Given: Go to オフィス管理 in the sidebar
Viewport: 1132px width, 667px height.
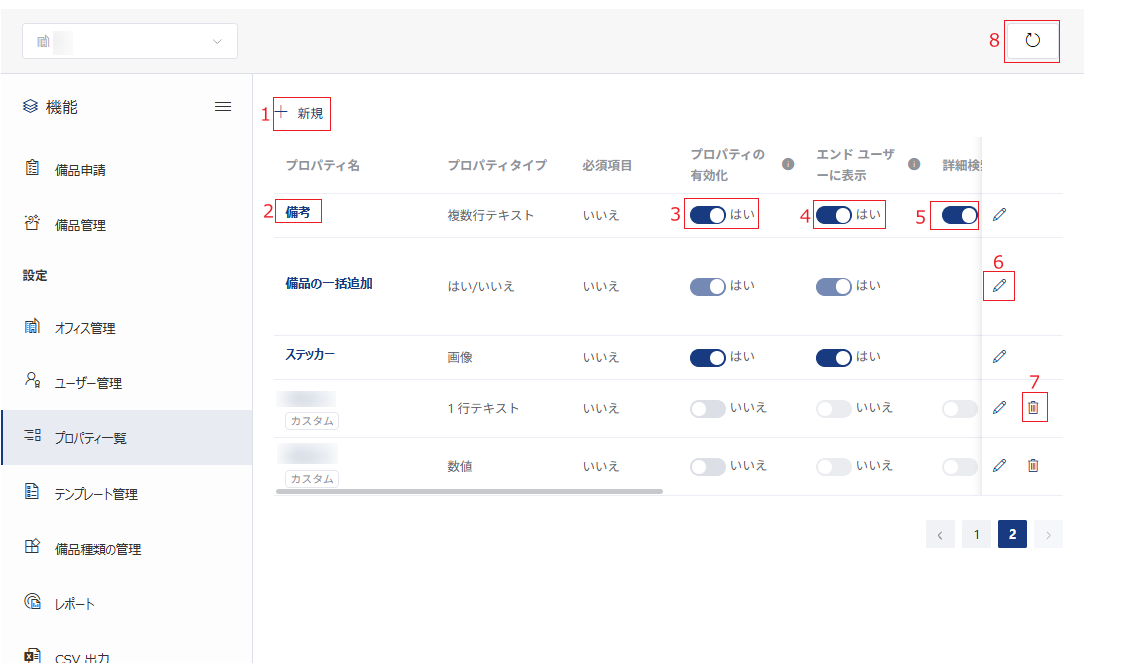Looking at the screenshot, I should 85,328.
